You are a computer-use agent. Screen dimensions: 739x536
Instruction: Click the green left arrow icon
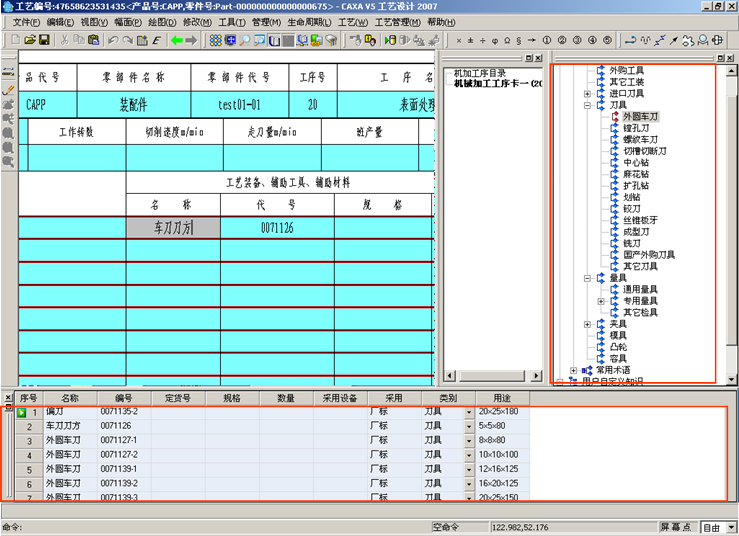[176, 40]
